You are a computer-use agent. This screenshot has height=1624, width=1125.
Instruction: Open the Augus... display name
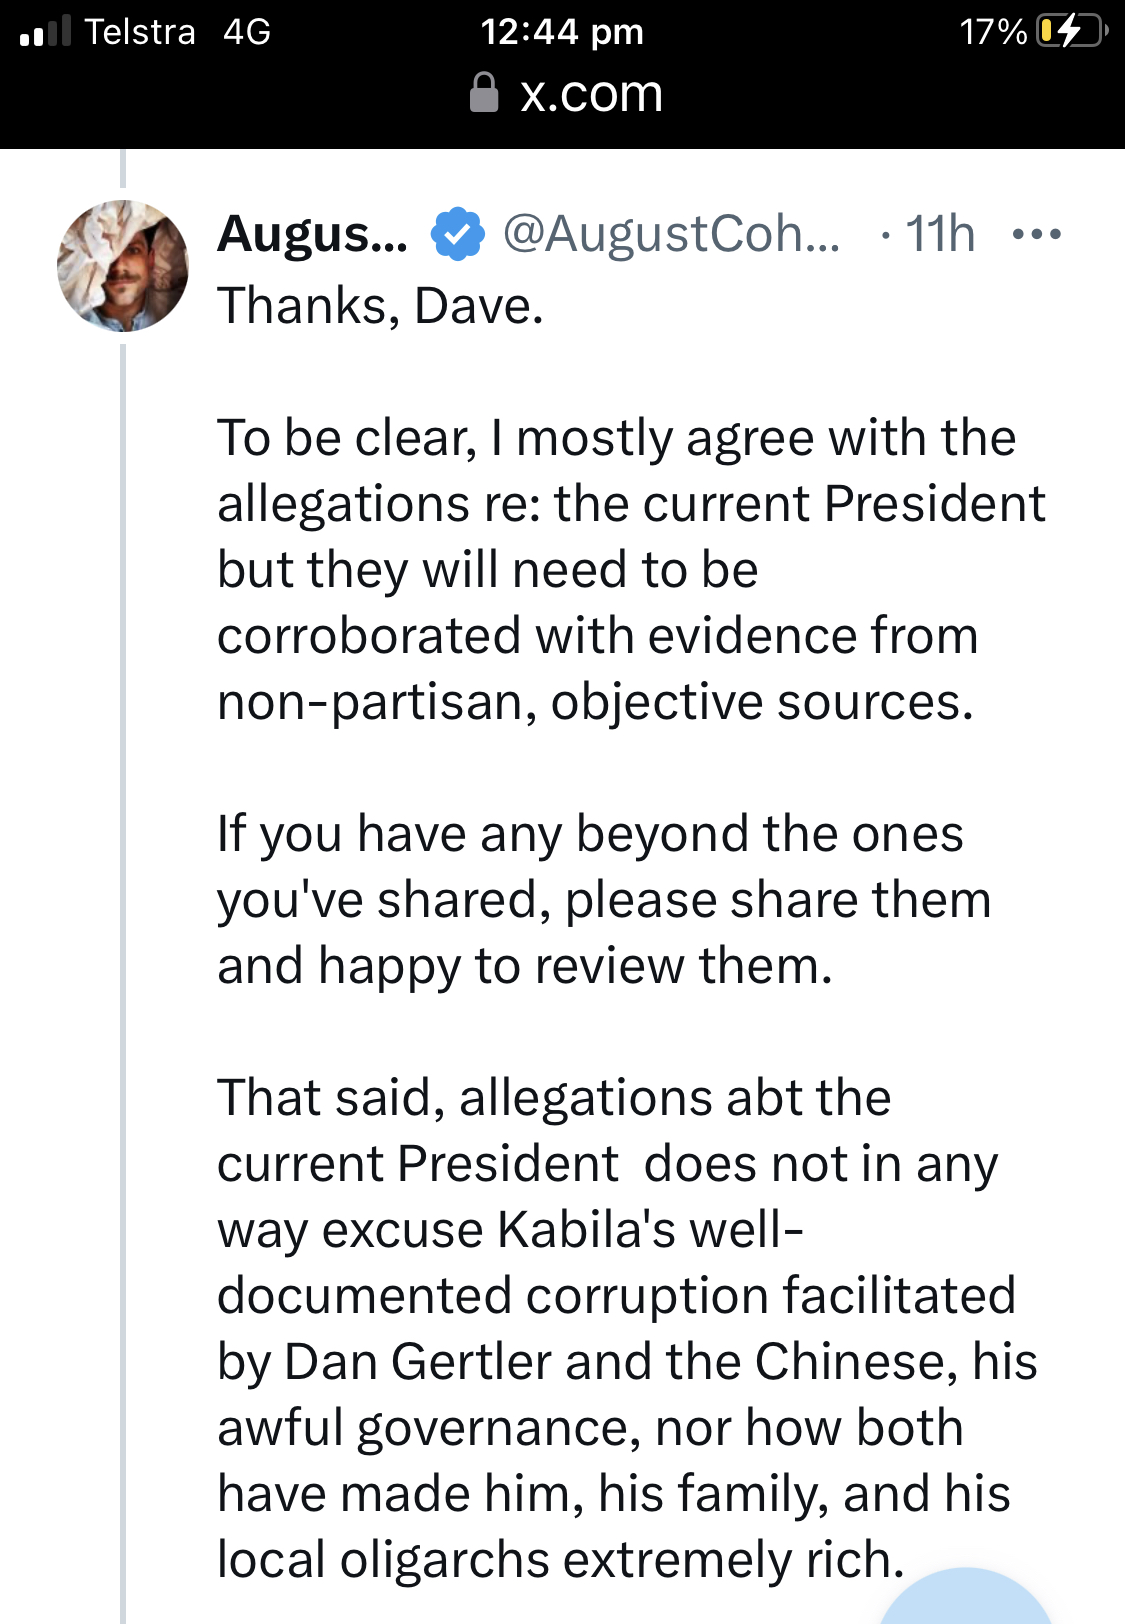tap(313, 234)
